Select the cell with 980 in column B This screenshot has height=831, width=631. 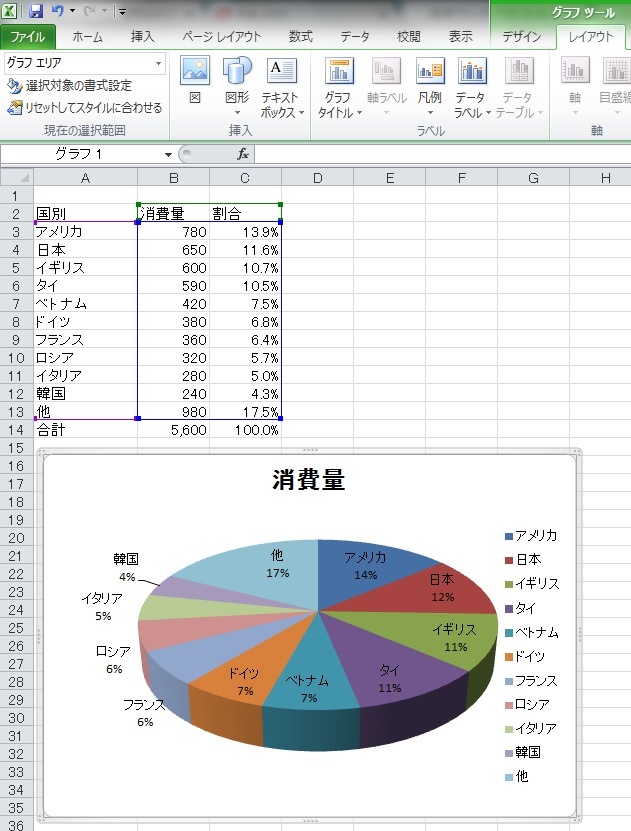[173, 412]
